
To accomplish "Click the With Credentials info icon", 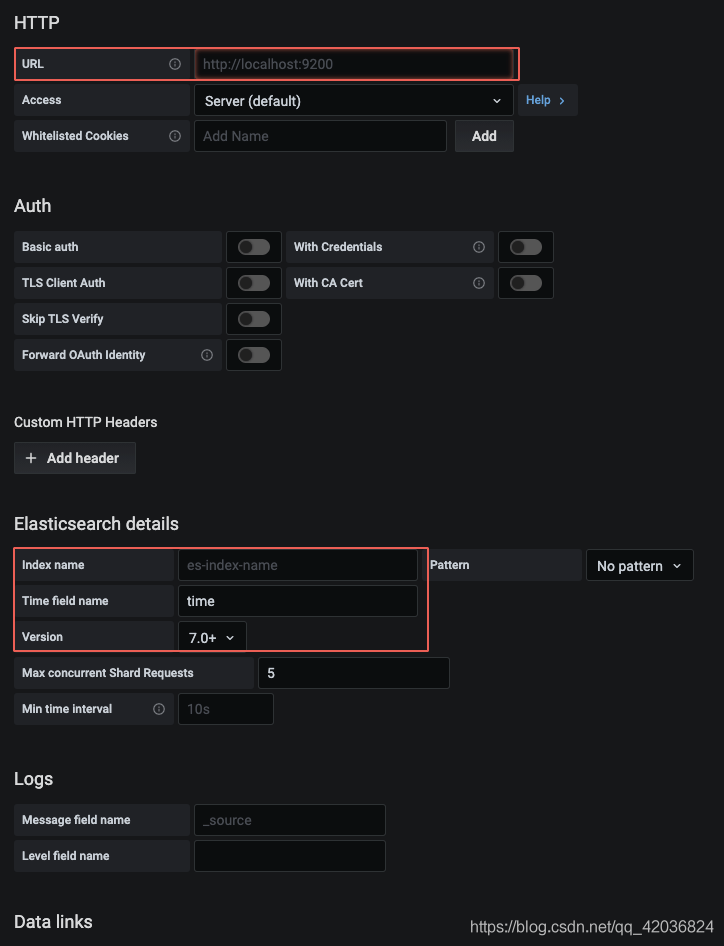I will click(x=479, y=247).
